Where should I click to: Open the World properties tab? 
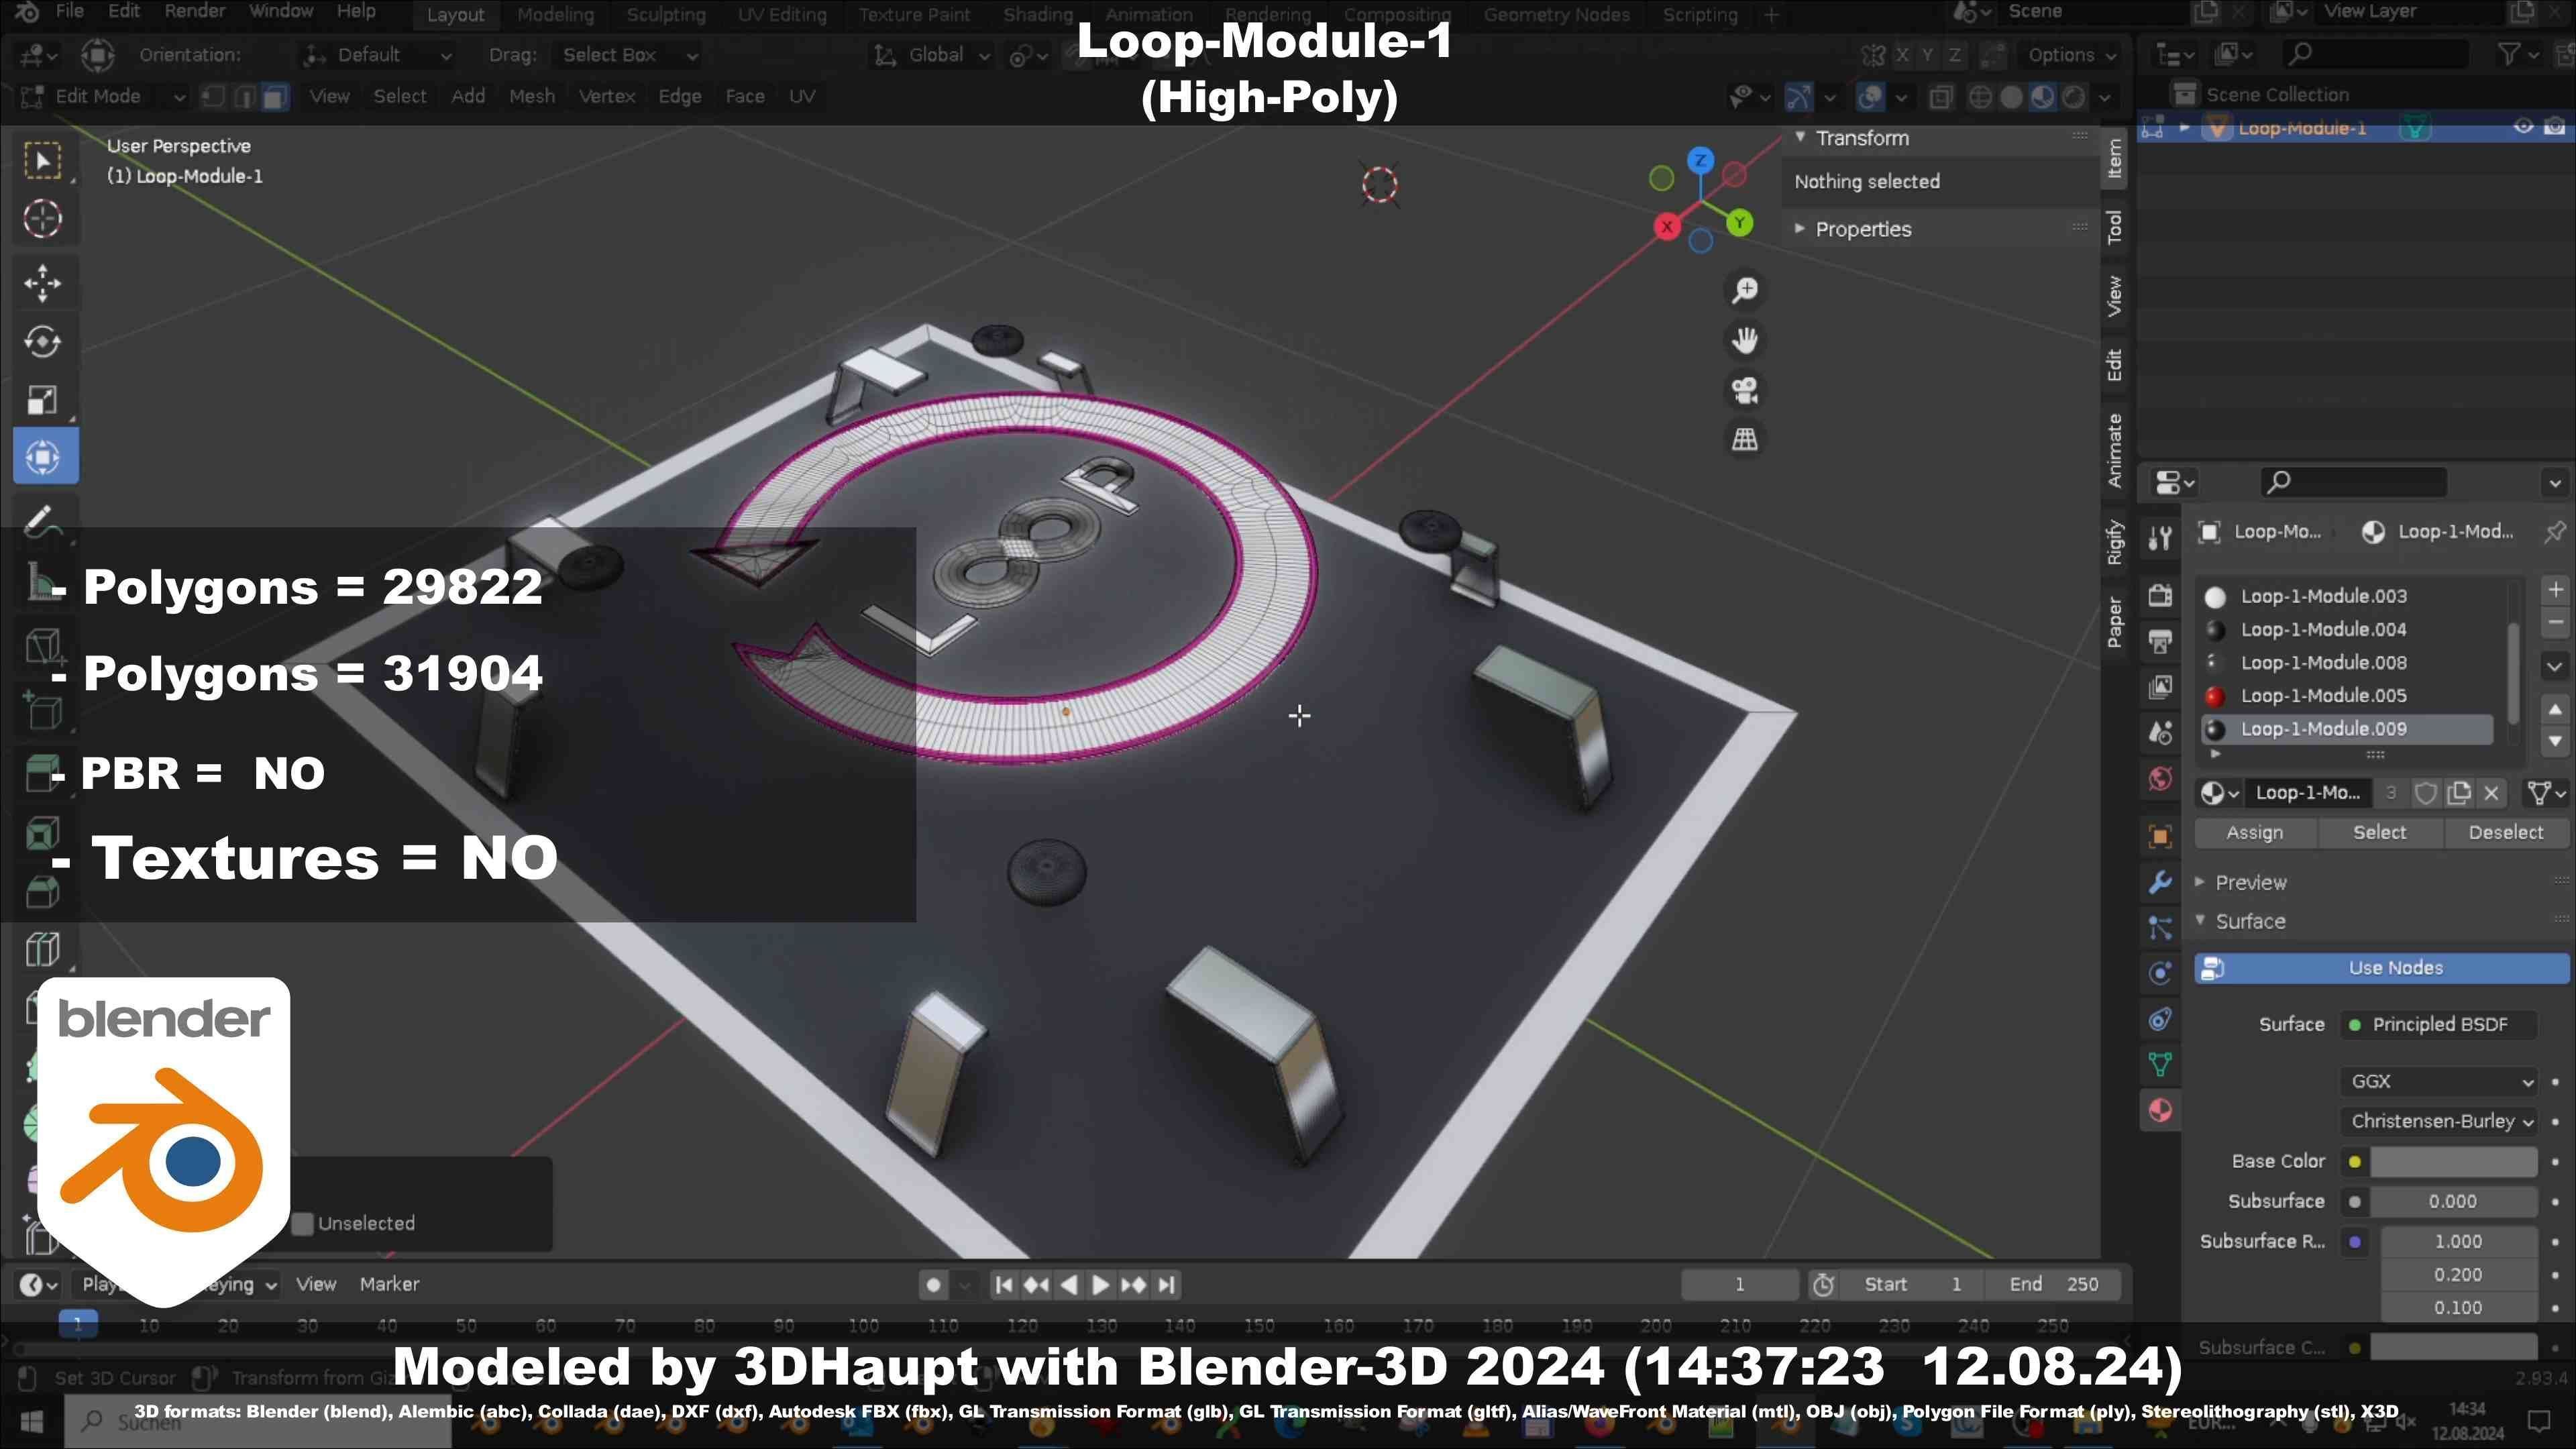2160,779
